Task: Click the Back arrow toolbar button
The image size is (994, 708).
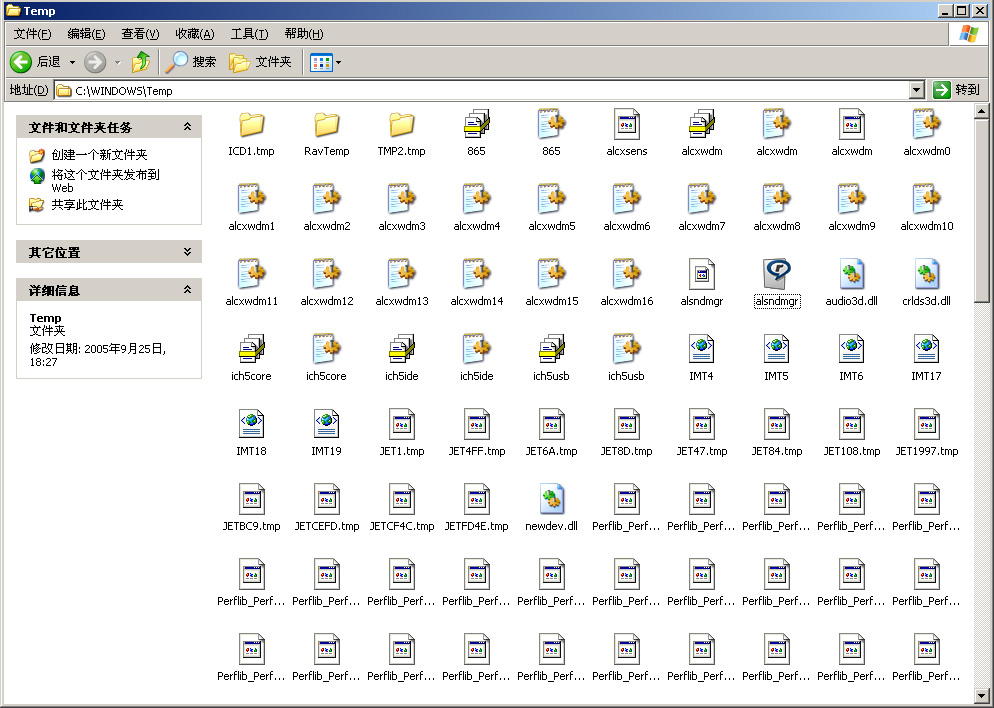Action: click(22, 62)
